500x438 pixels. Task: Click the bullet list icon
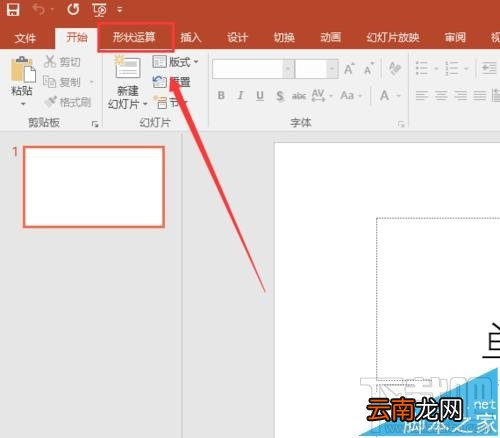click(x=422, y=68)
